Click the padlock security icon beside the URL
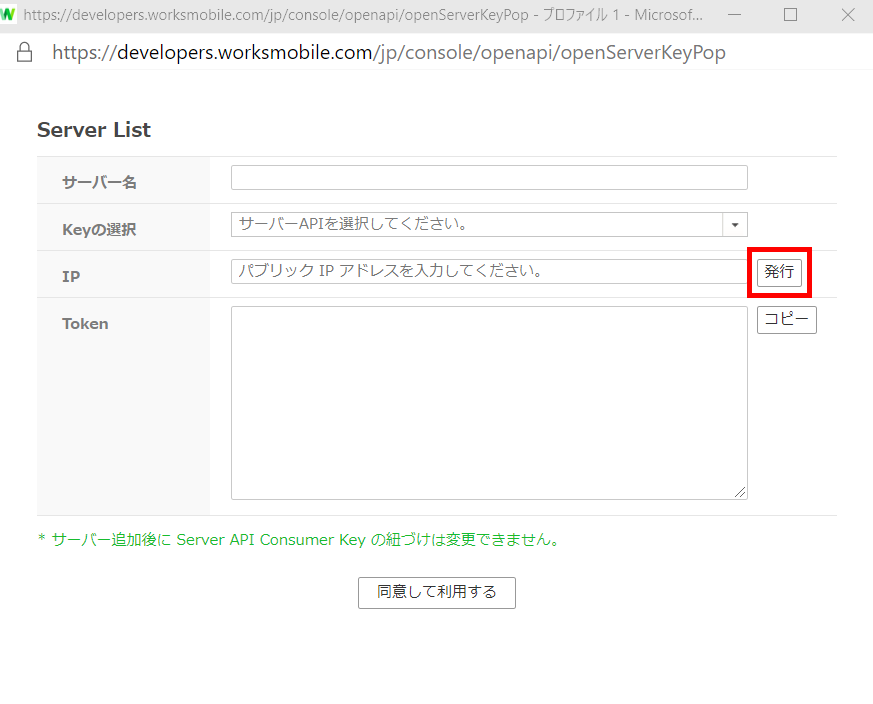This screenshot has width=873, height=704. pyautogui.click(x=25, y=52)
